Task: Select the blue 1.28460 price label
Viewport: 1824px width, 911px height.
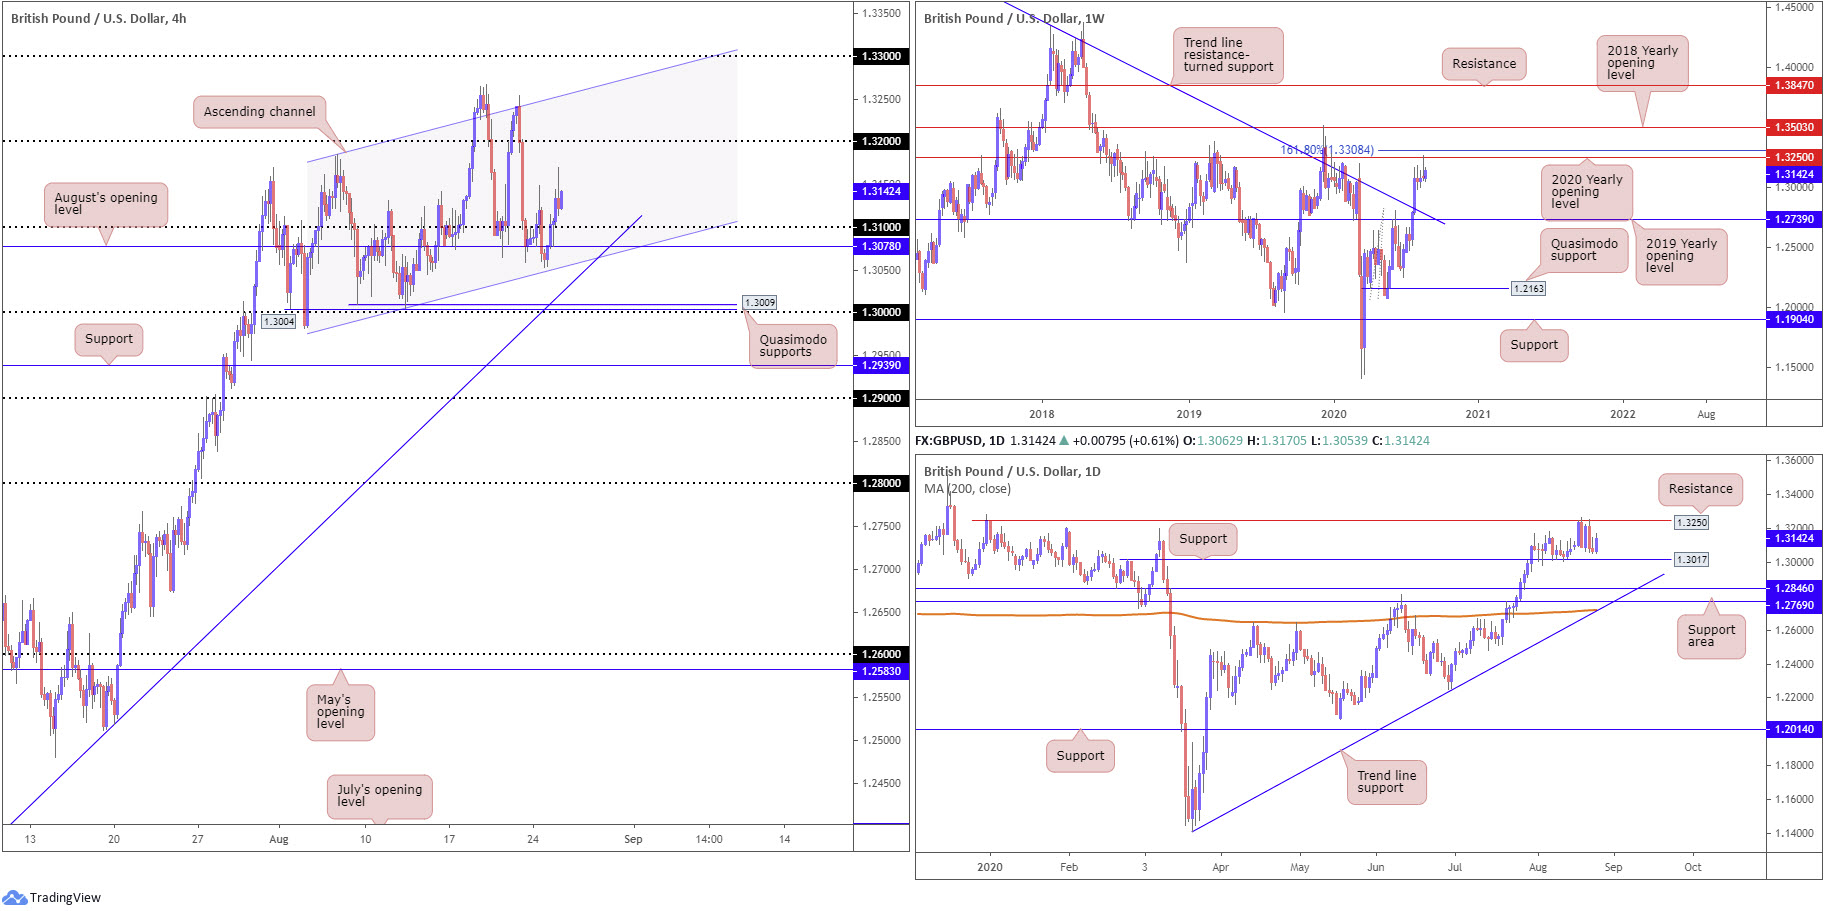Action: 1794,589
